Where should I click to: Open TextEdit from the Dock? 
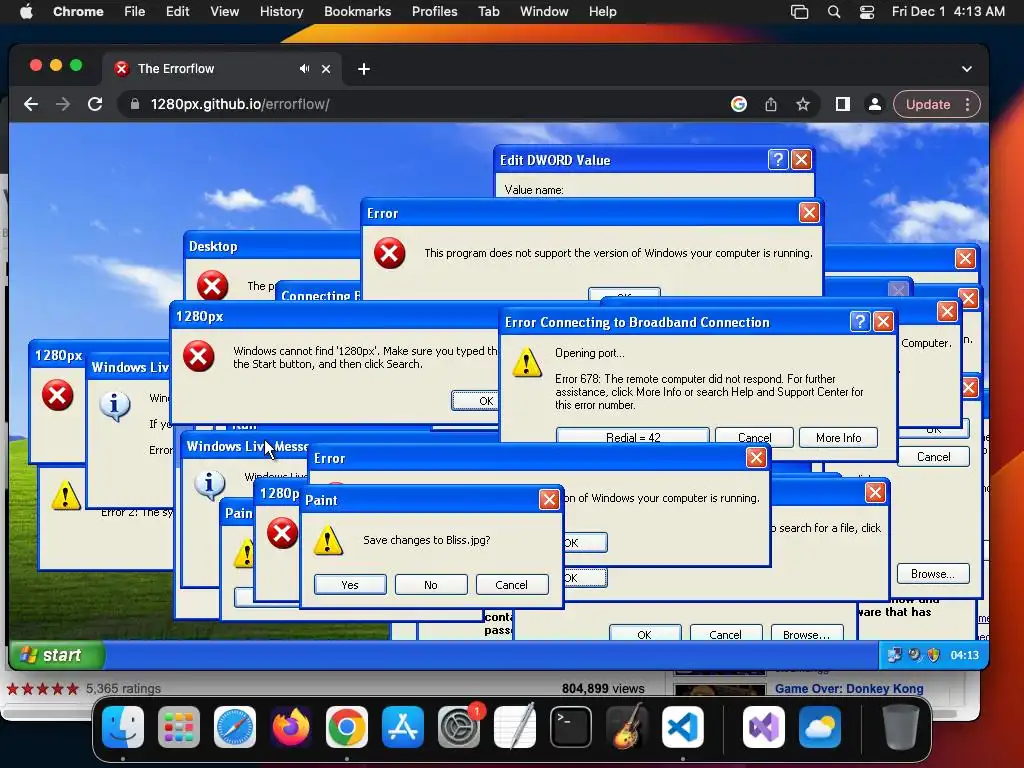click(x=515, y=727)
